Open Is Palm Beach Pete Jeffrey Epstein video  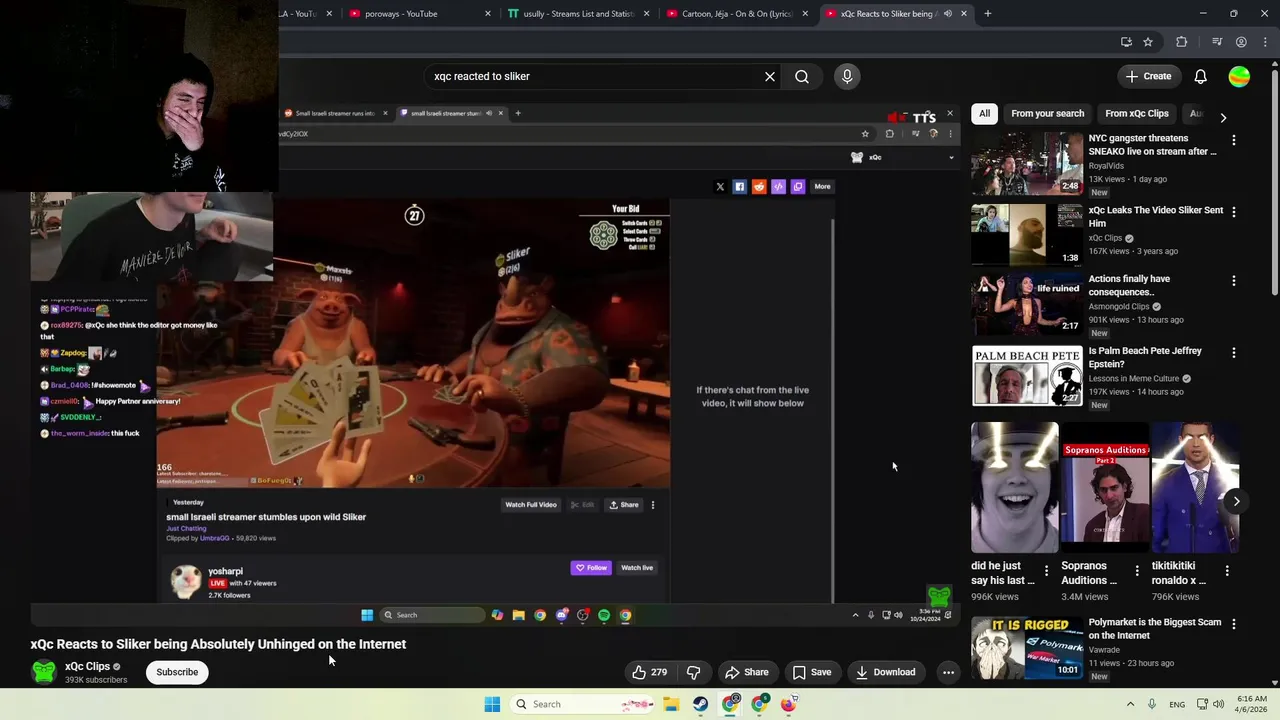tap(1027, 375)
